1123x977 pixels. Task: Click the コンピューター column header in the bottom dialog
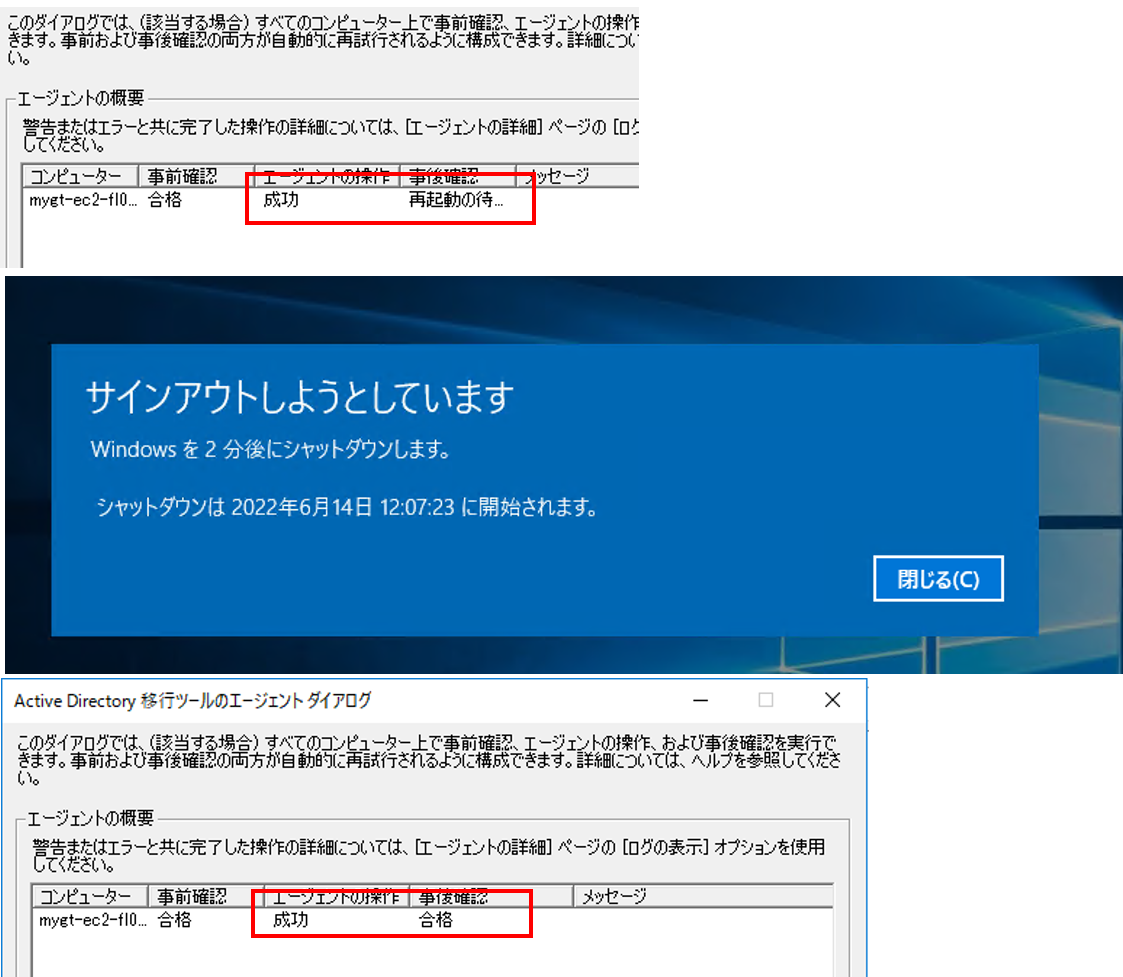pyautogui.click(x=90, y=896)
